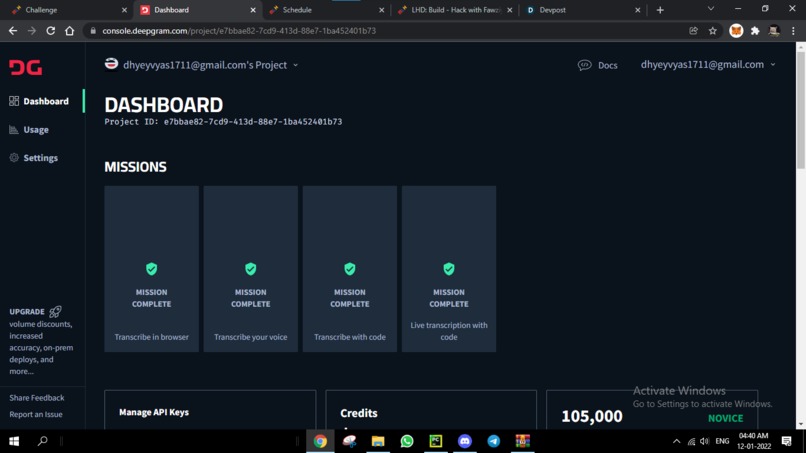Open PyCharm from the taskbar
The height and width of the screenshot is (453, 806).
coord(435,441)
